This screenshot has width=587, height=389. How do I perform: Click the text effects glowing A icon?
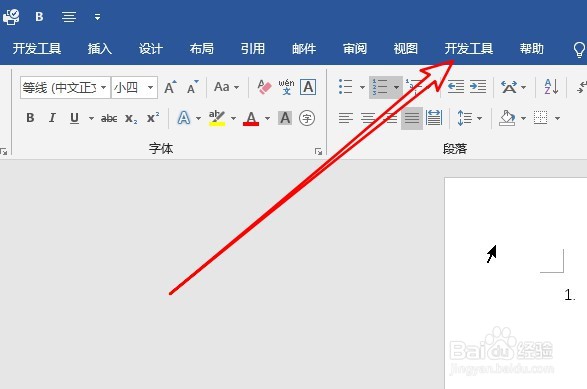(183, 118)
